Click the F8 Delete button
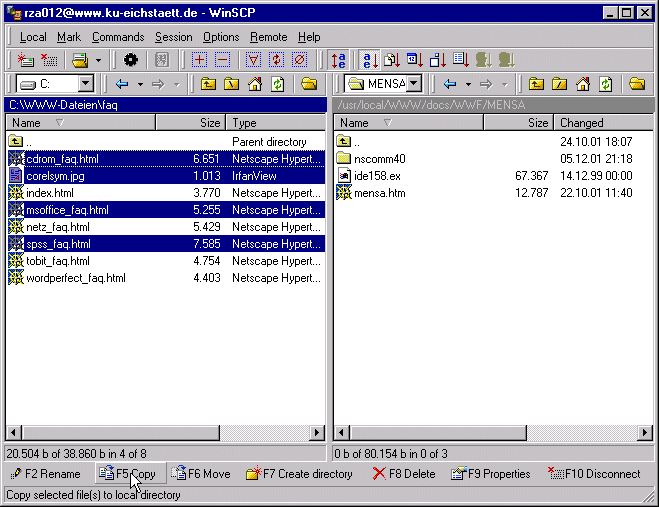 (403, 474)
